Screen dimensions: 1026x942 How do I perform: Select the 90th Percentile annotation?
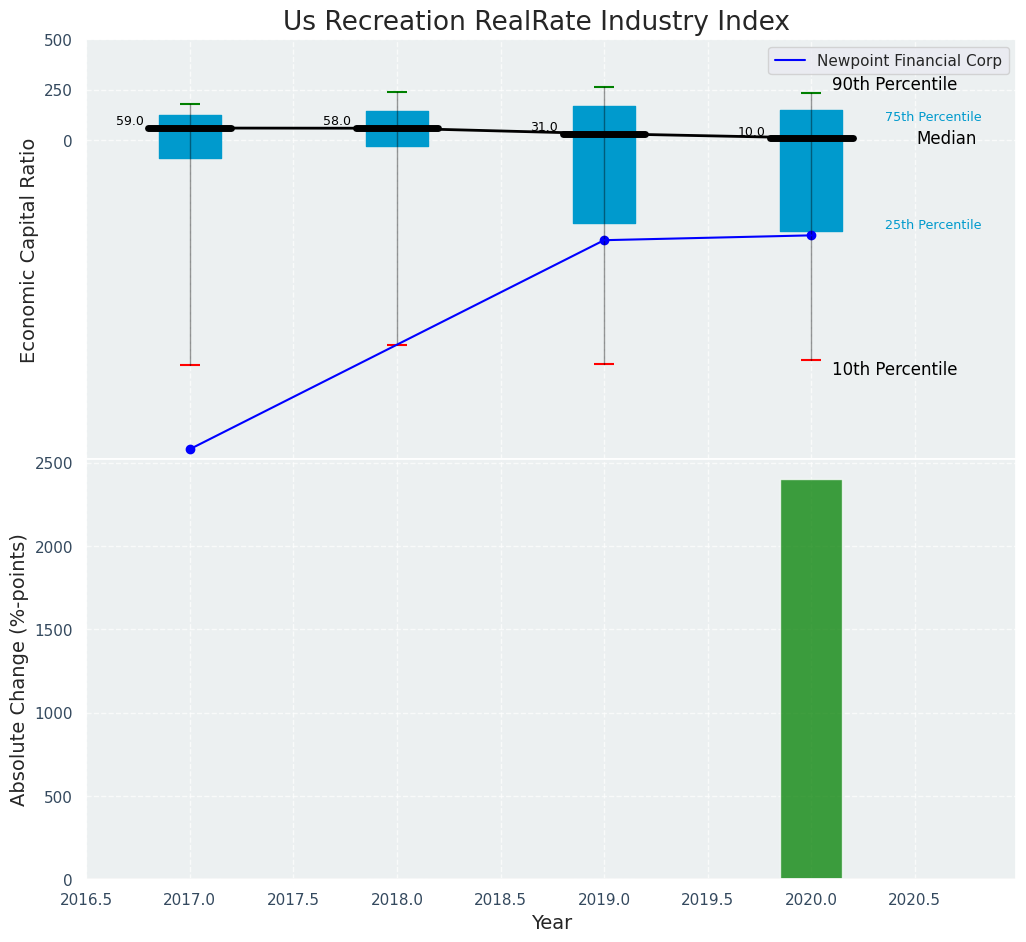pyautogui.click(x=894, y=85)
